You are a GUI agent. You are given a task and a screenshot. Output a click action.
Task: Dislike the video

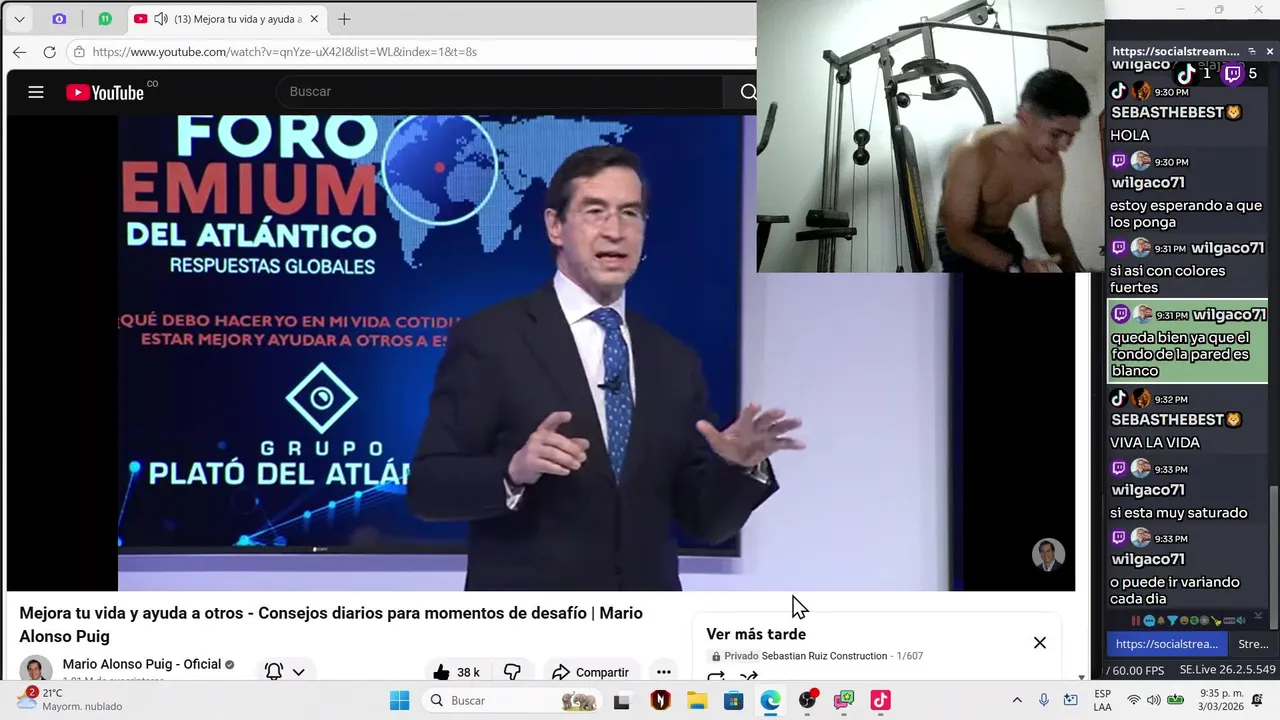point(512,672)
